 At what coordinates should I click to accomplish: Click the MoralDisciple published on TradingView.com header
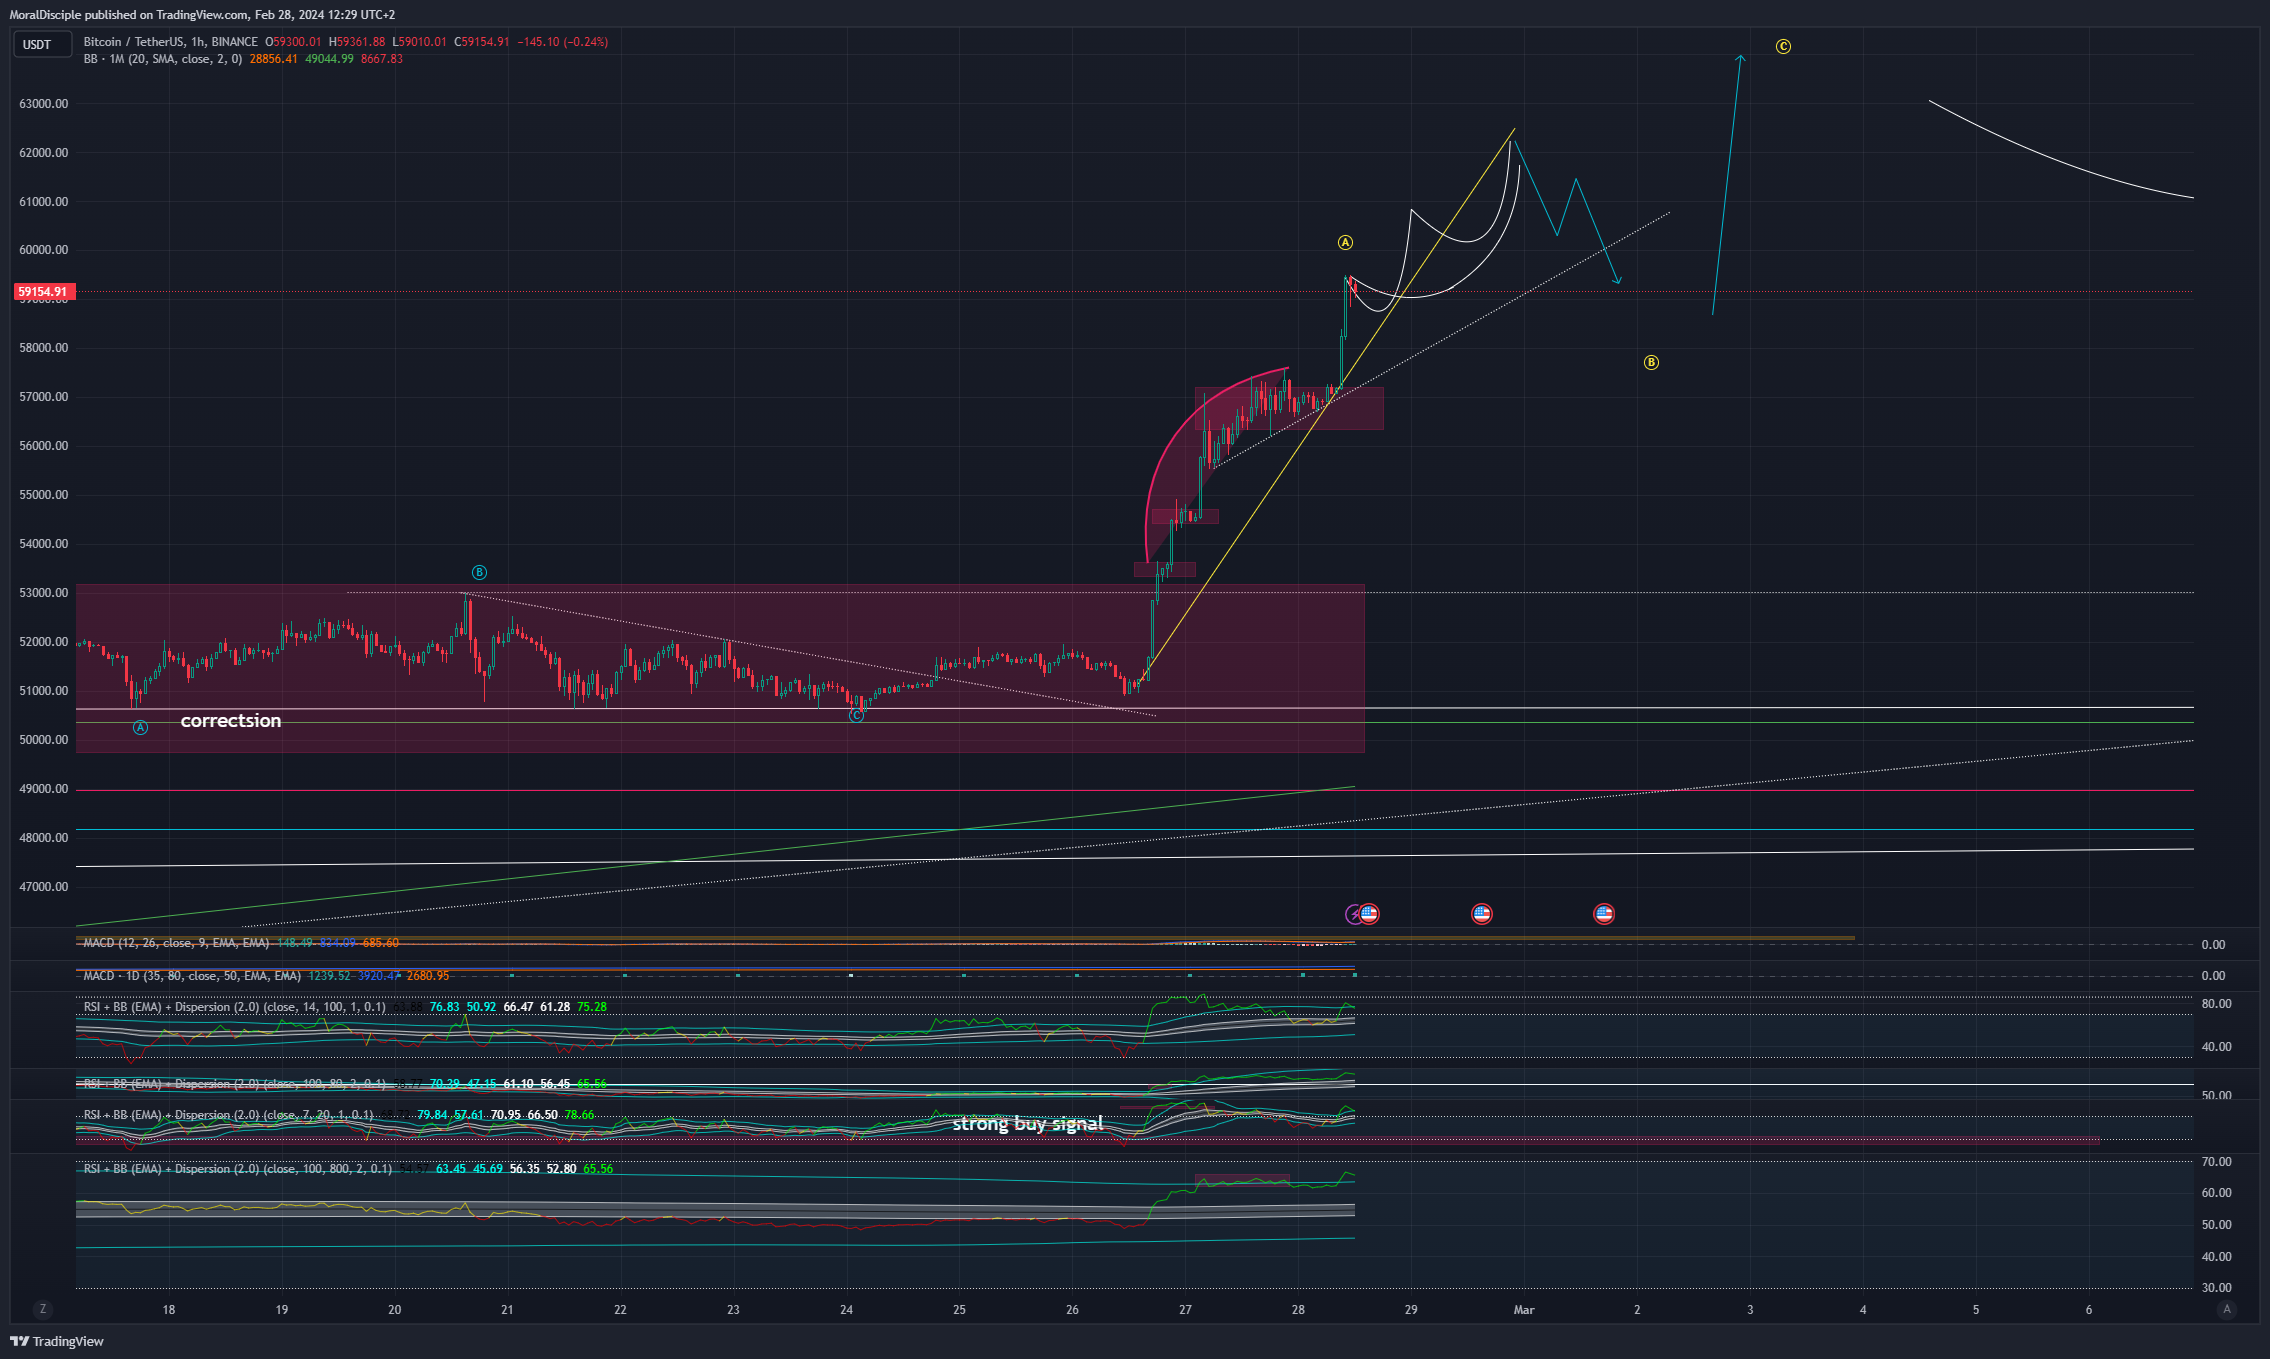tap(202, 15)
